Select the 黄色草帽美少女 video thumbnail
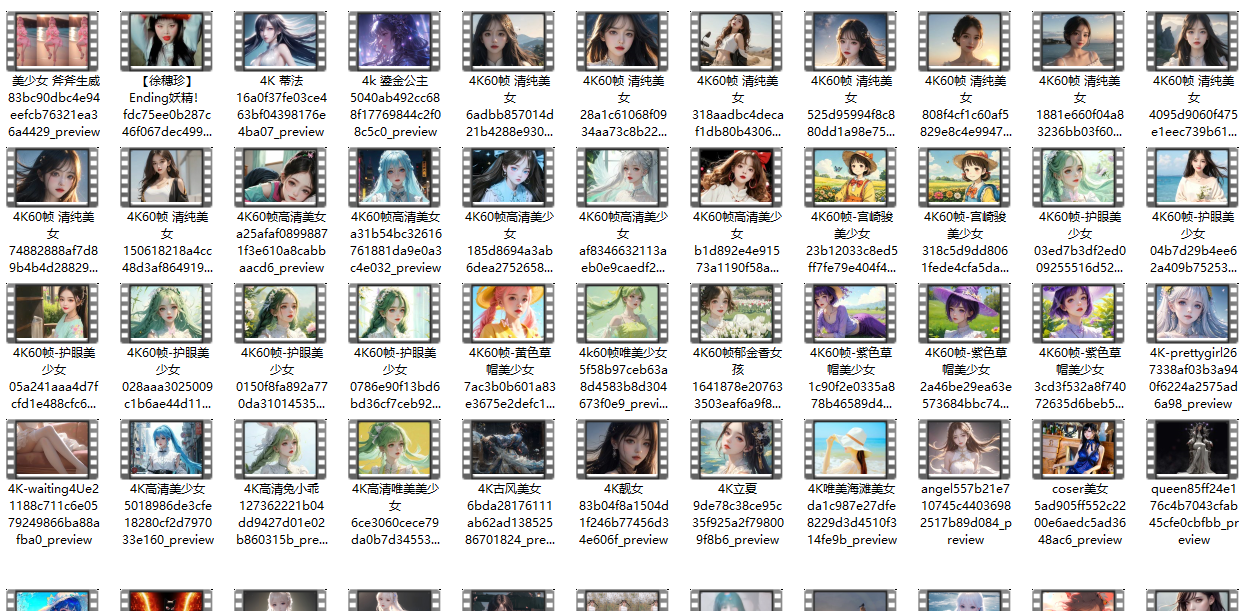 [510, 312]
